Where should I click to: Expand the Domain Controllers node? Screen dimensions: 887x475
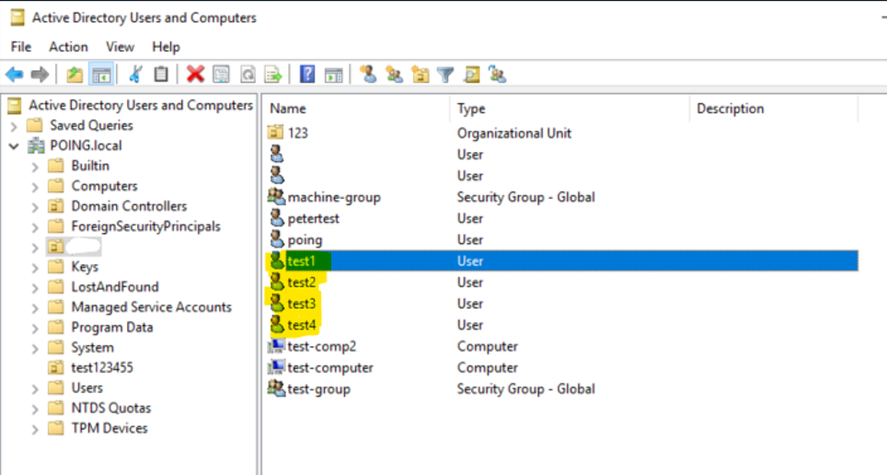(35, 207)
